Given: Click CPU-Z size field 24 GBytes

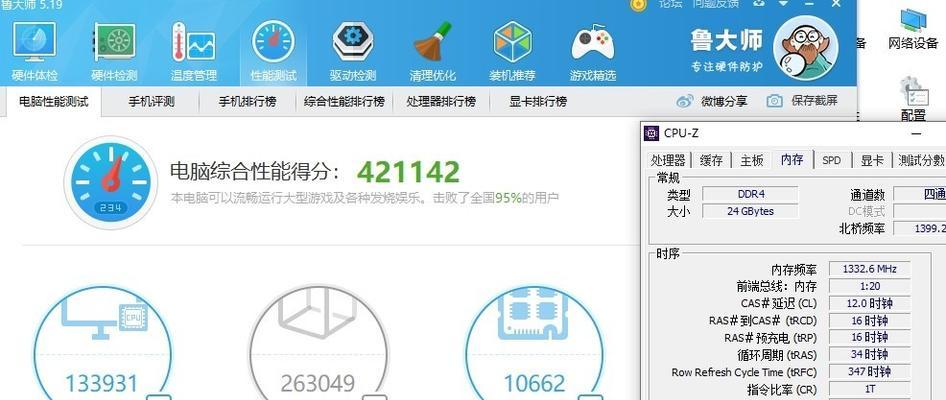Looking at the screenshot, I should (751, 211).
